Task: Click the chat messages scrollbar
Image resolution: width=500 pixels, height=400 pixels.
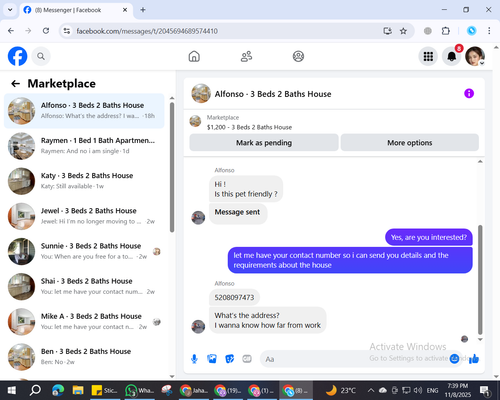Action: (x=480, y=280)
